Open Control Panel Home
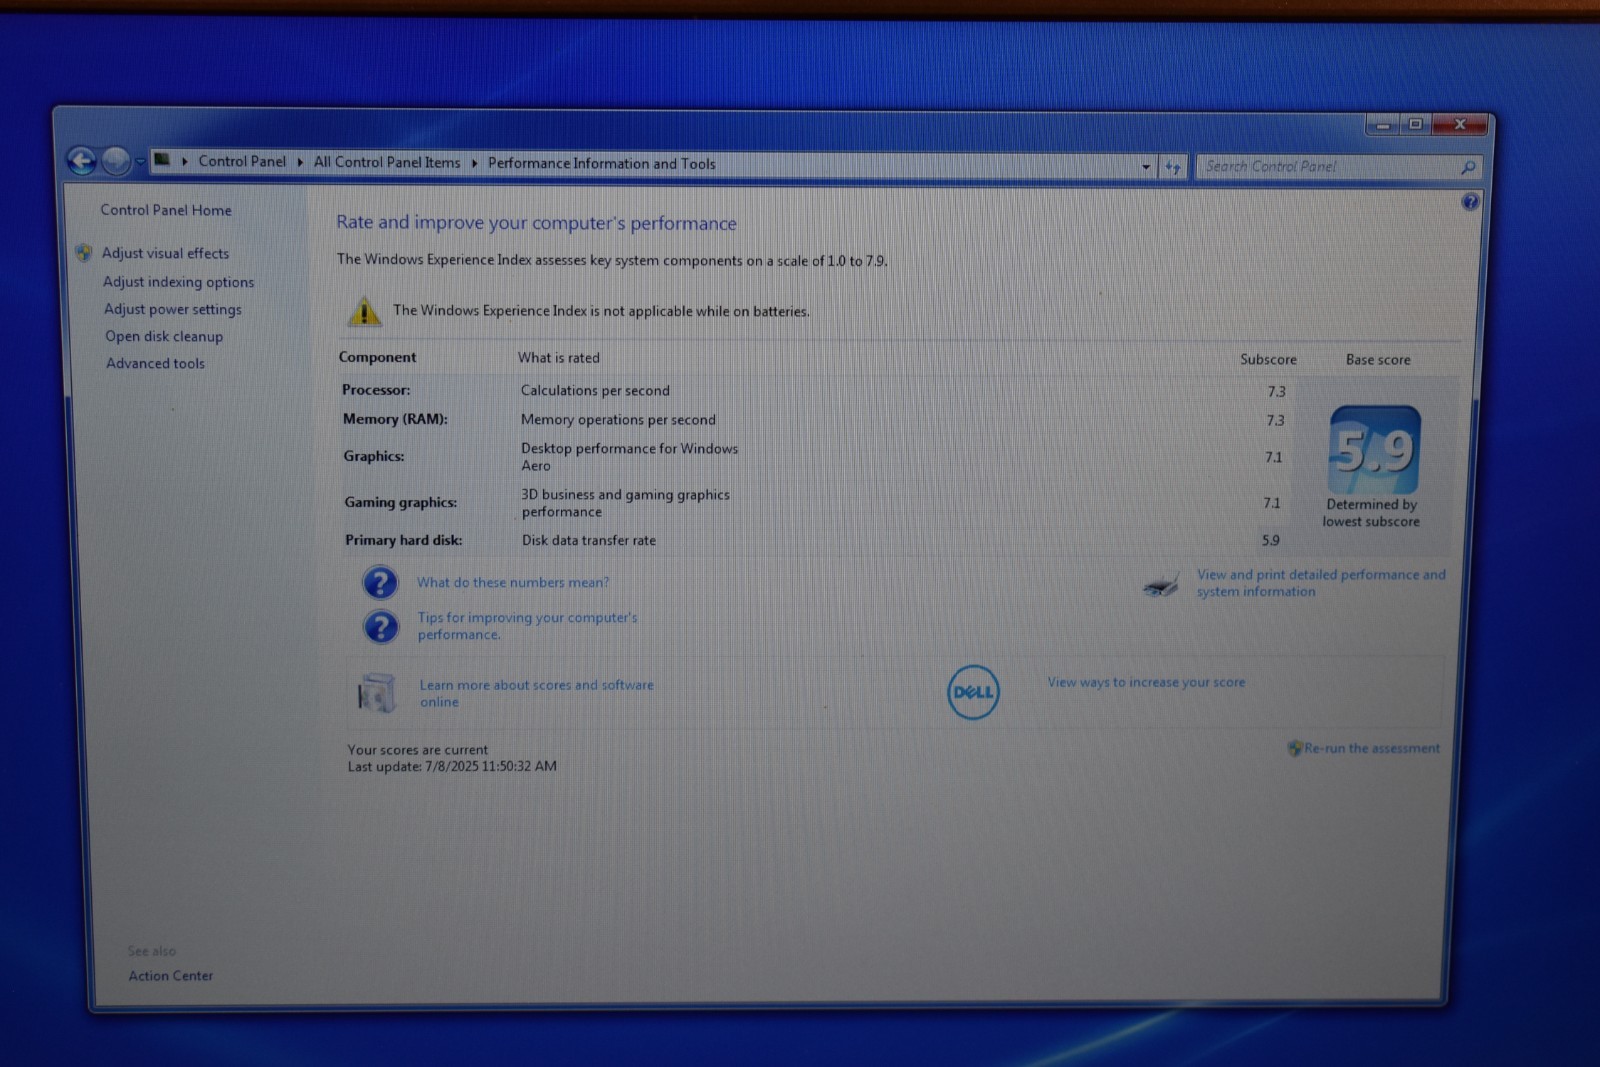1600x1067 pixels. (x=166, y=210)
